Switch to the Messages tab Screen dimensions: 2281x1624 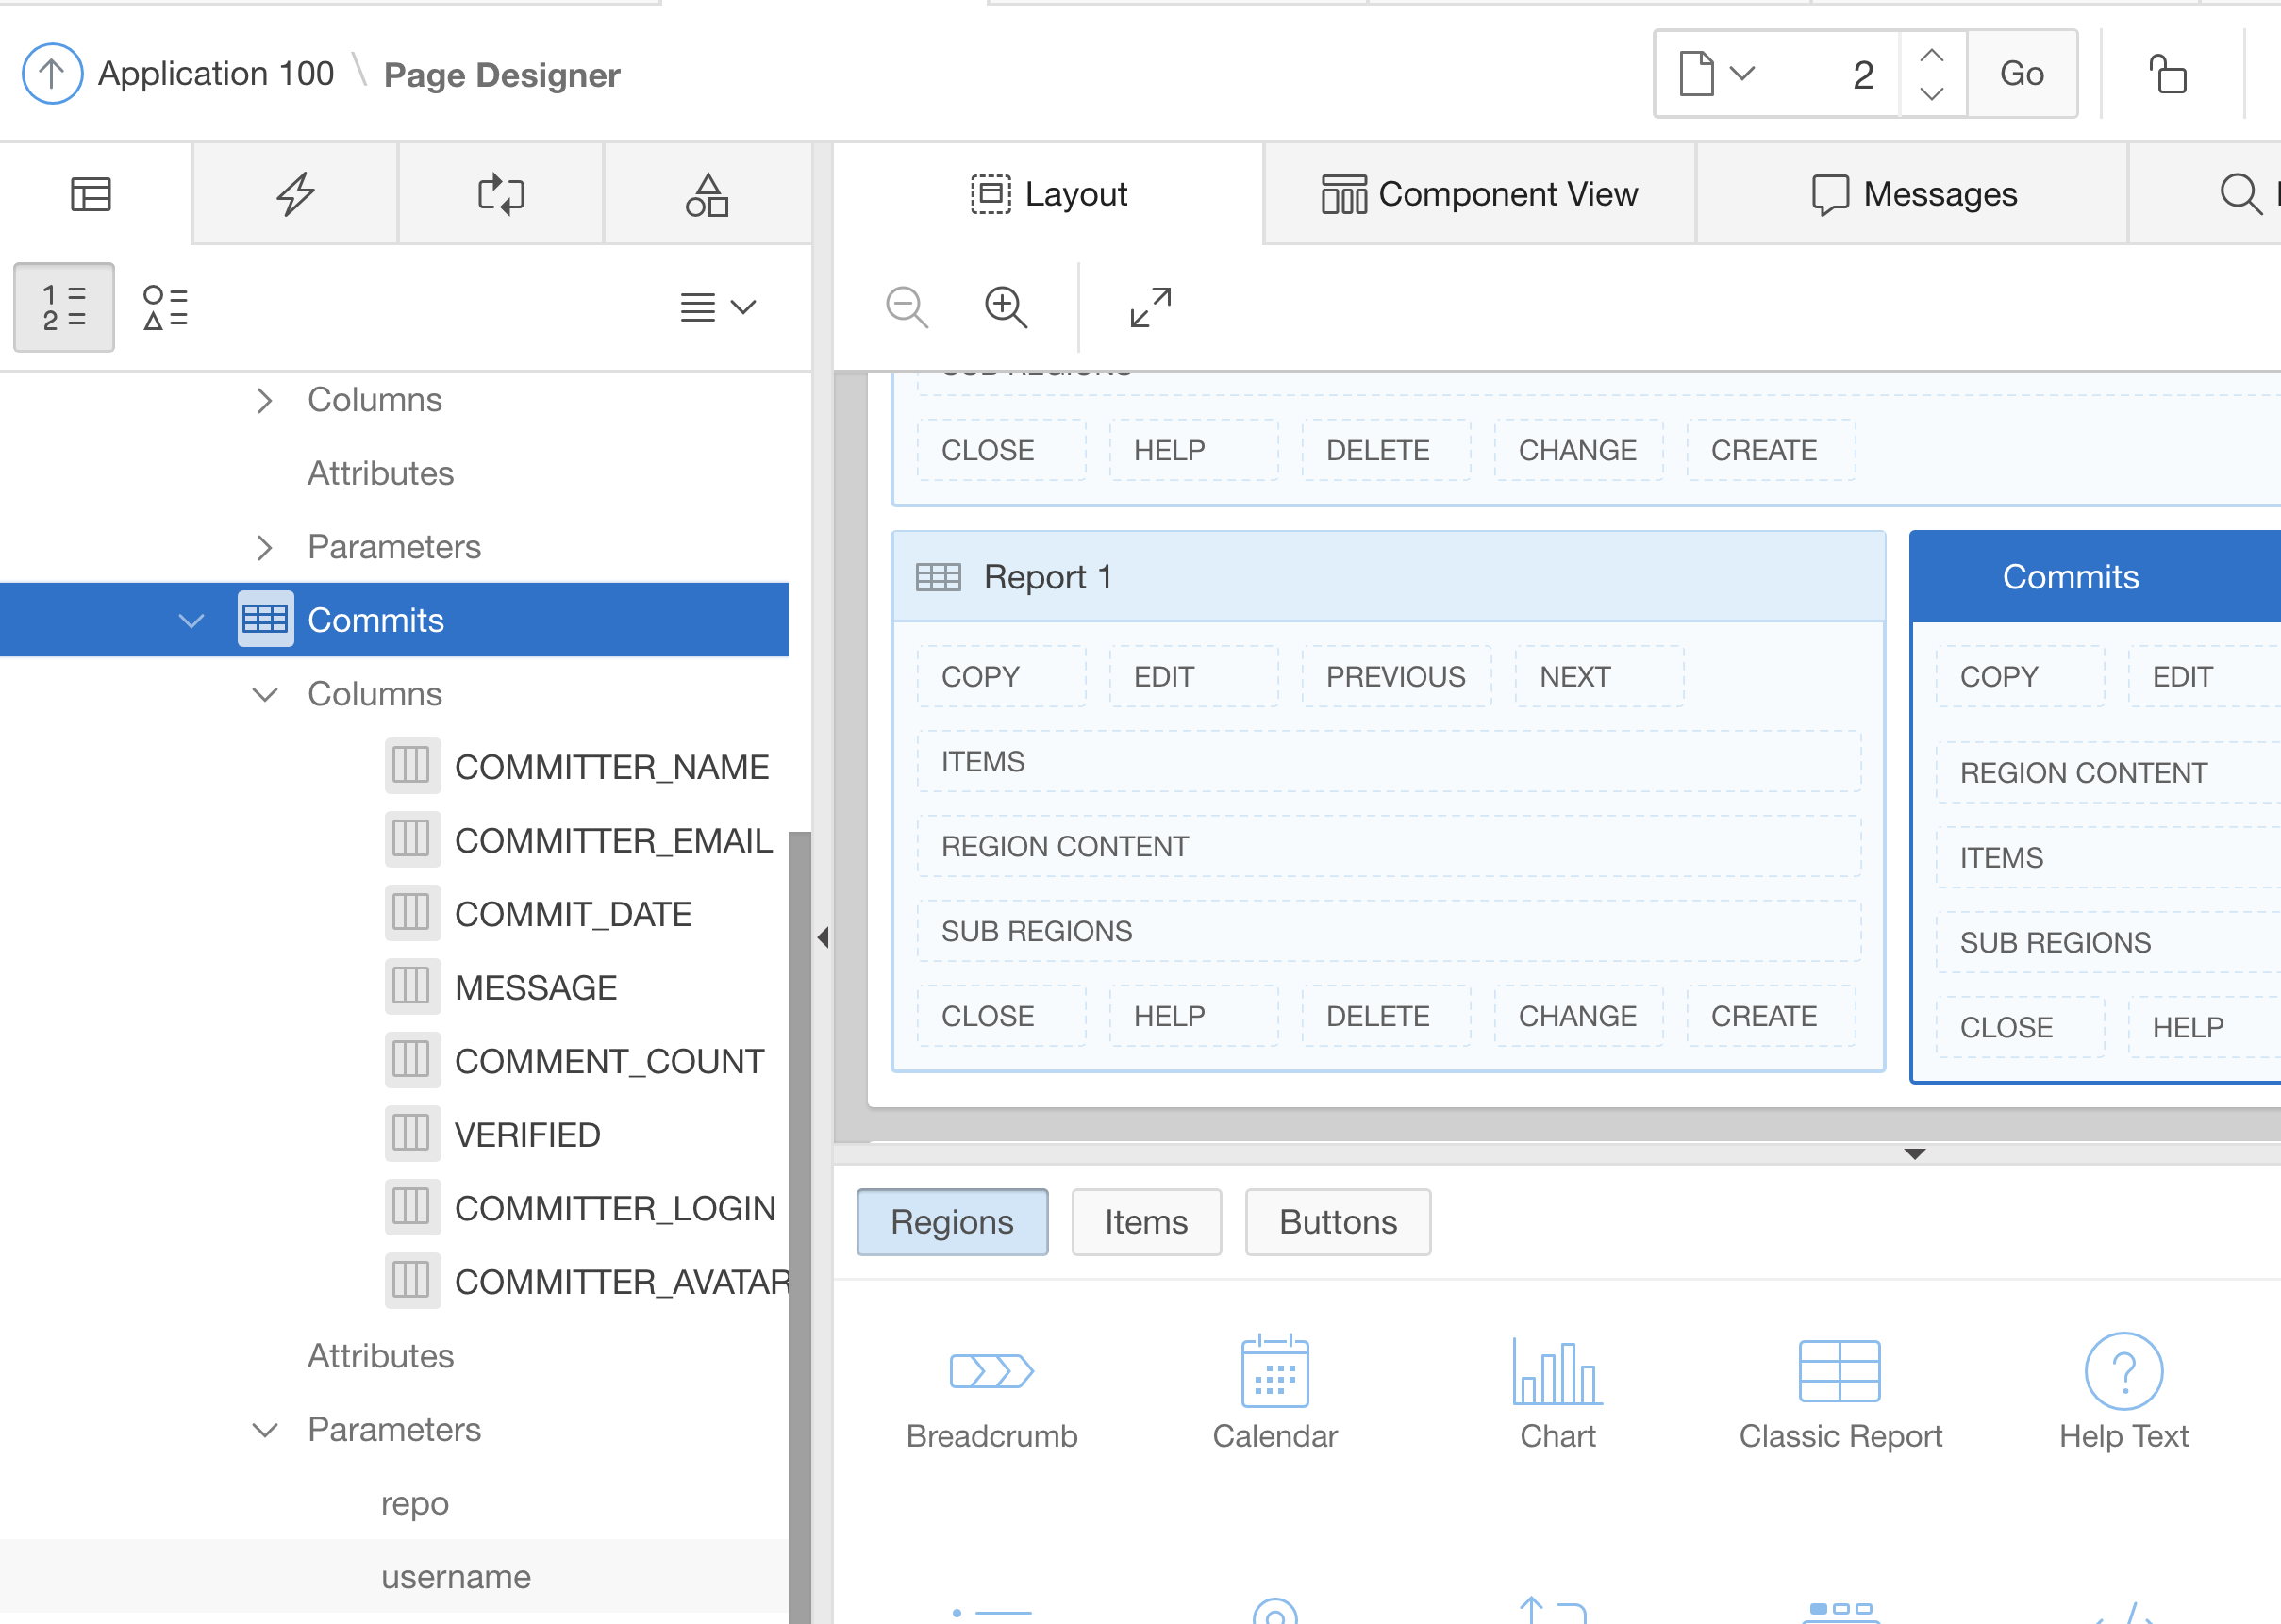click(1914, 194)
